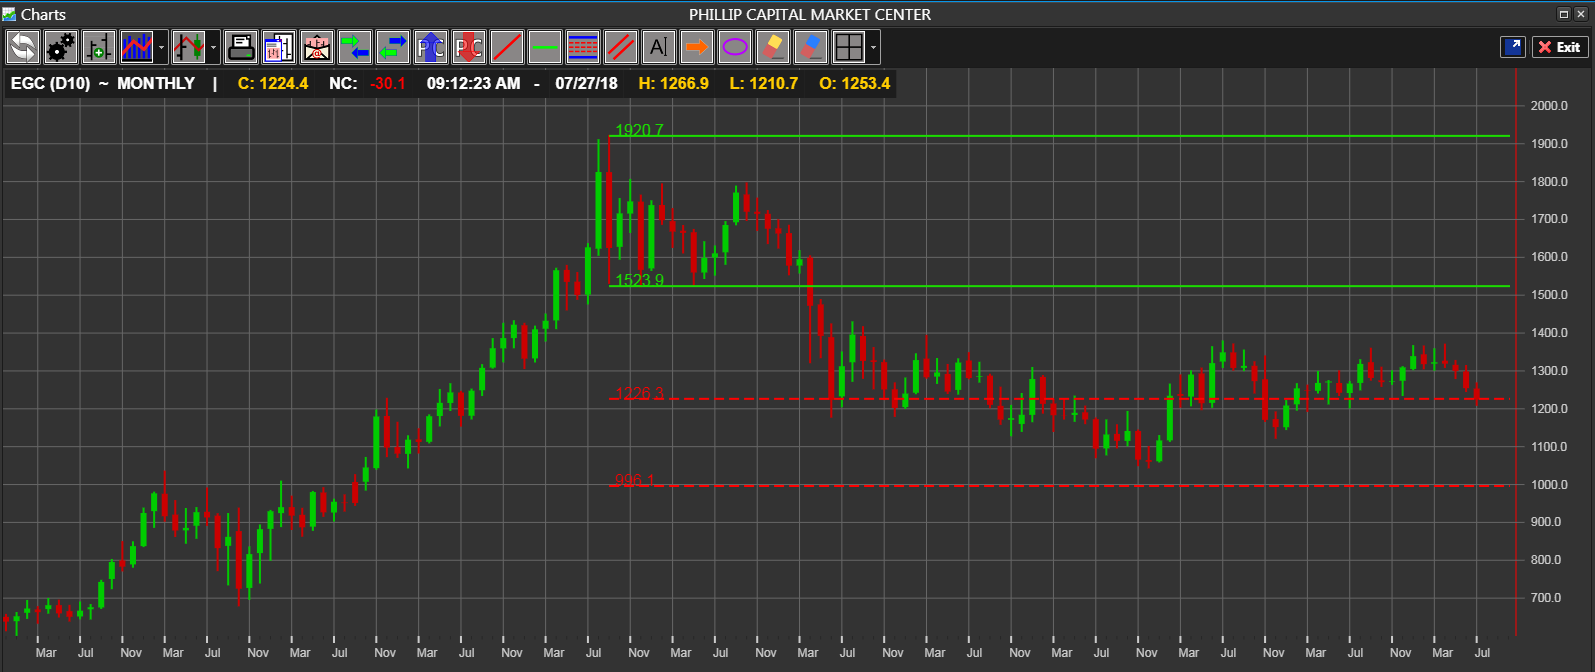Email the chart via envelope icon
The height and width of the screenshot is (672, 1595).
coord(317,47)
